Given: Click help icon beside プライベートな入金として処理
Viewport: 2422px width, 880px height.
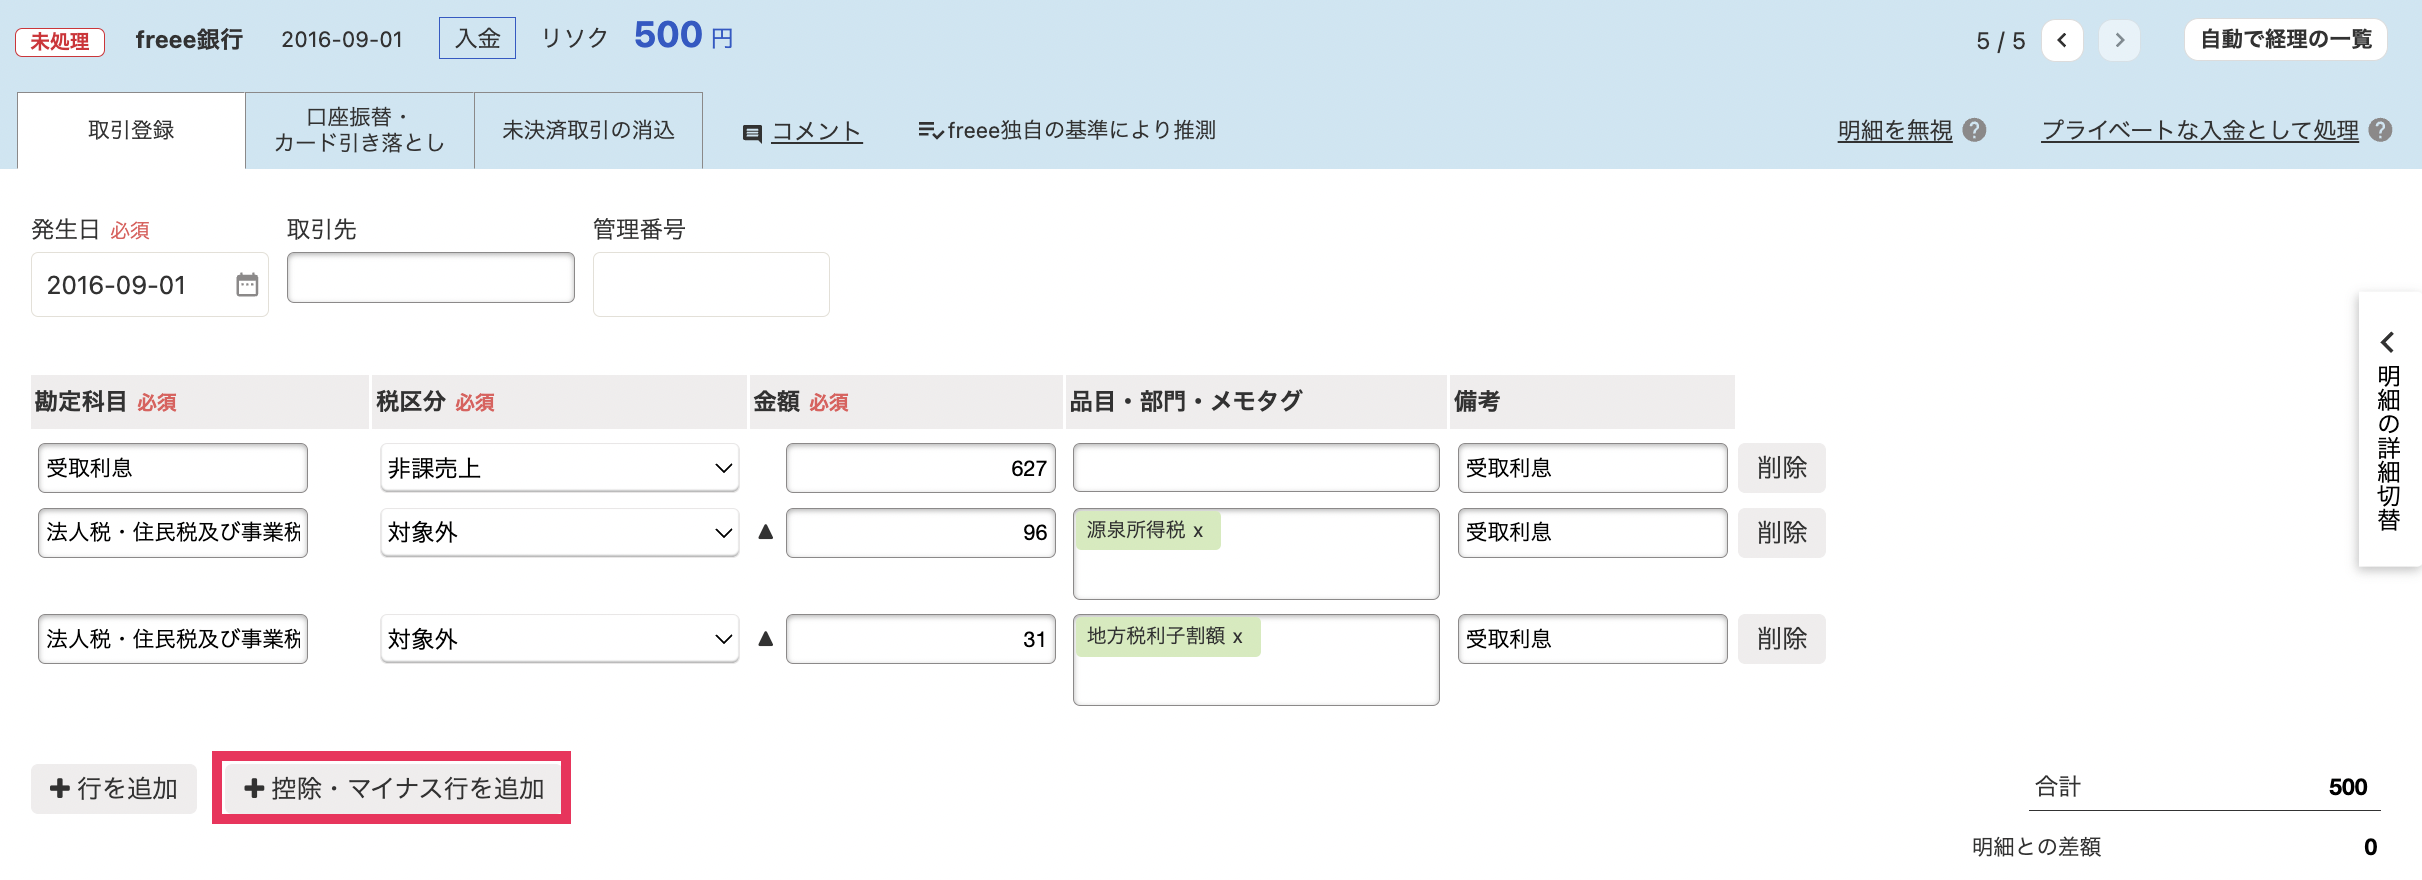Looking at the screenshot, I should tap(2381, 130).
